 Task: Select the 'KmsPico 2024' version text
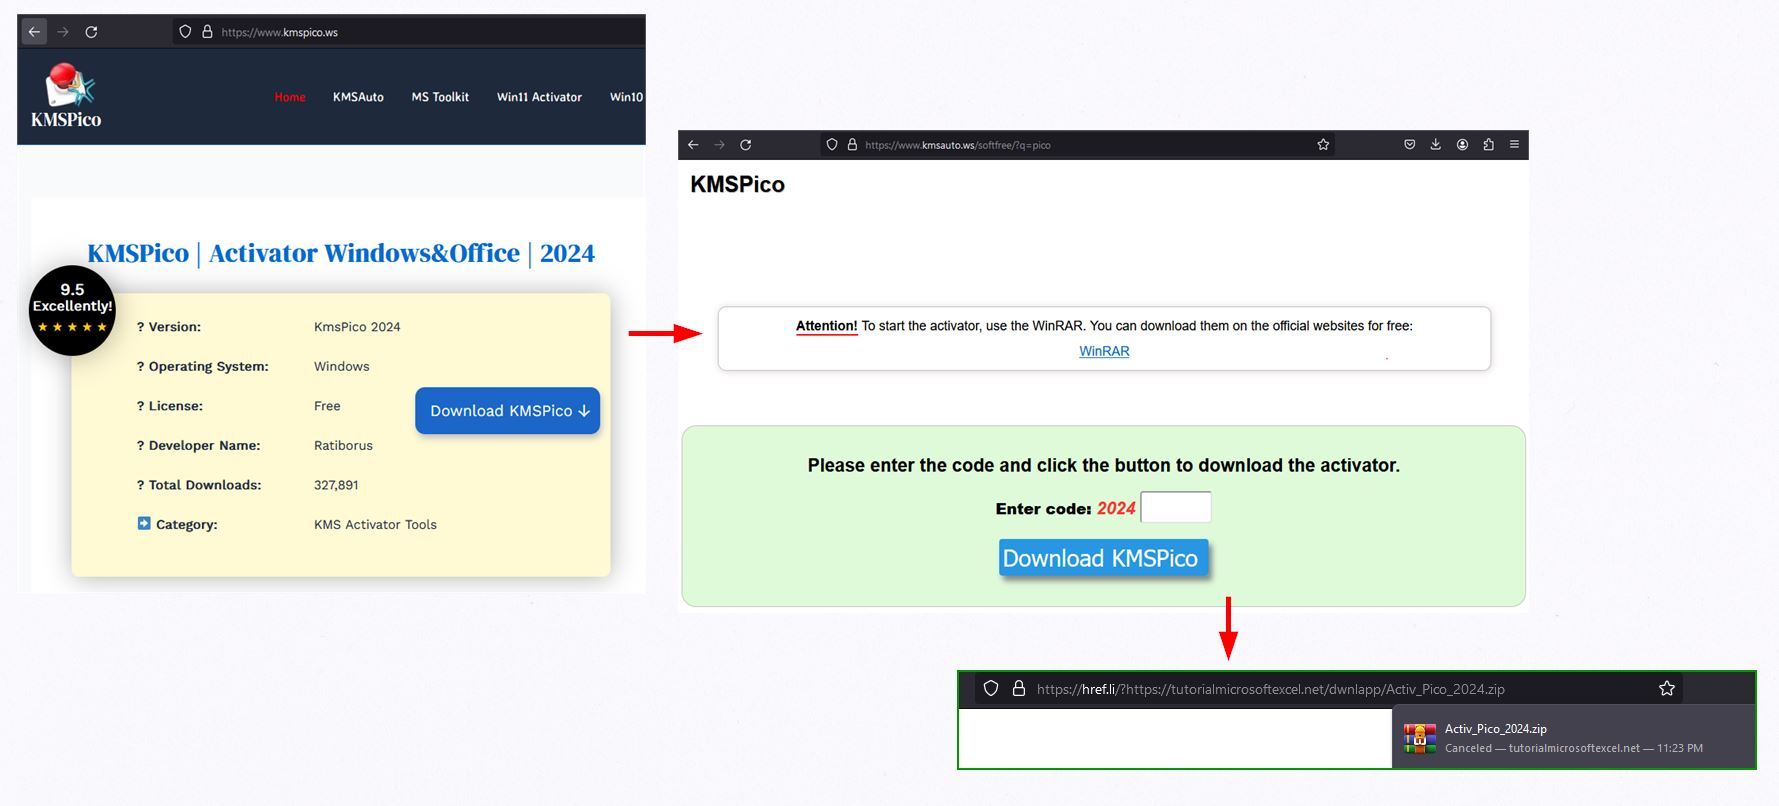tap(357, 327)
